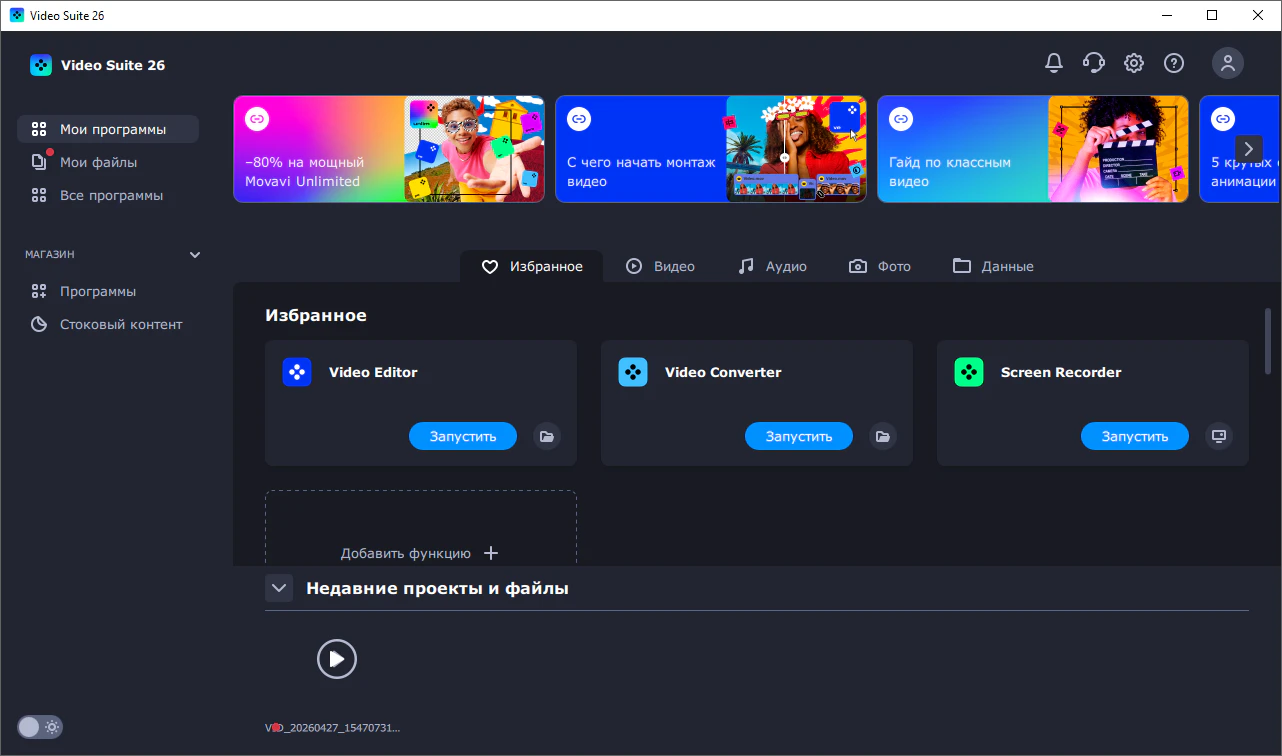Switch to the Видео tab
Image resolution: width=1282 pixels, height=756 pixels.
click(x=660, y=266)
